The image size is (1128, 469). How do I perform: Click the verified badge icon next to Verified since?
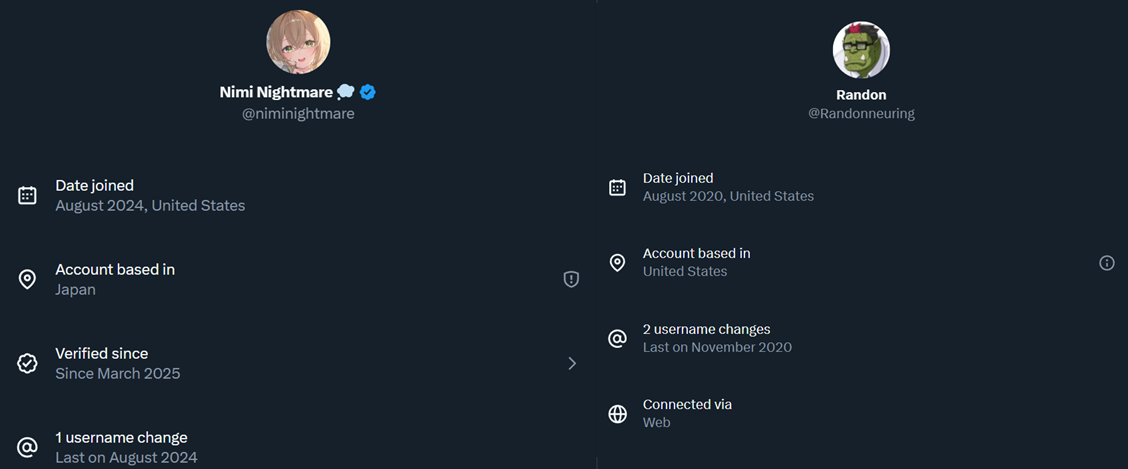[x=27, y=363]
